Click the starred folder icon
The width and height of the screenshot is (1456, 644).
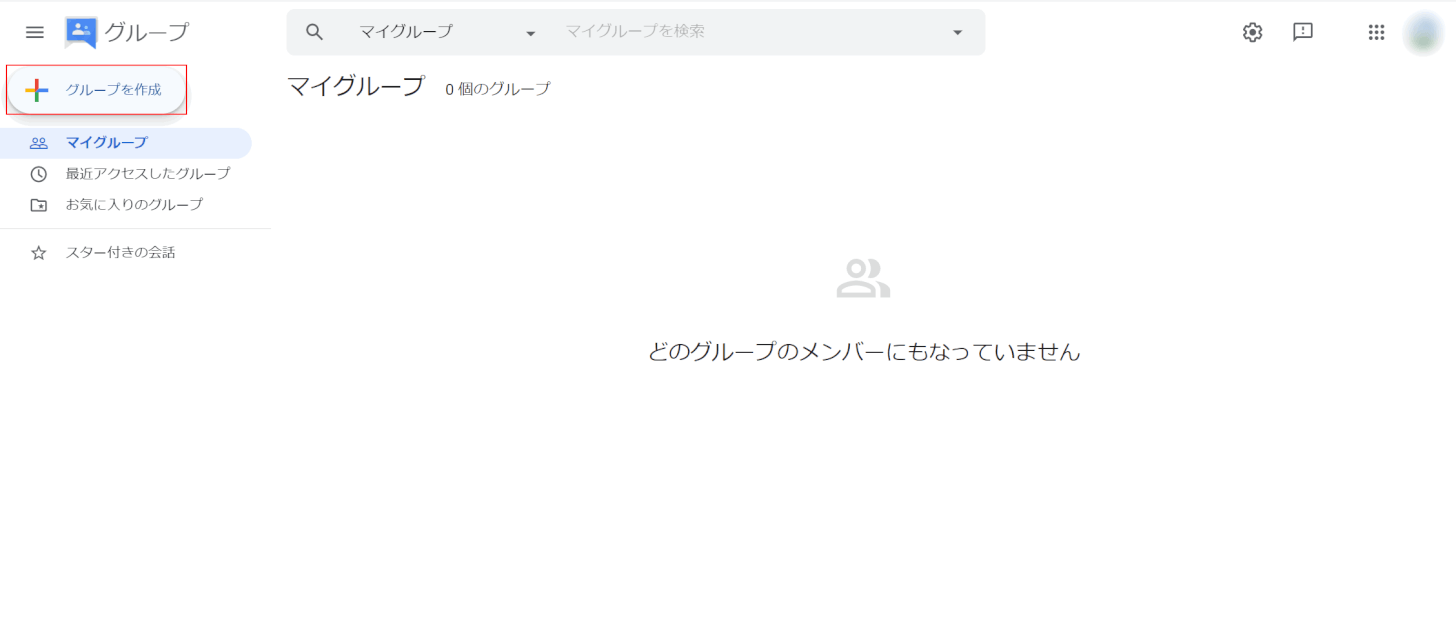(39, 205)
